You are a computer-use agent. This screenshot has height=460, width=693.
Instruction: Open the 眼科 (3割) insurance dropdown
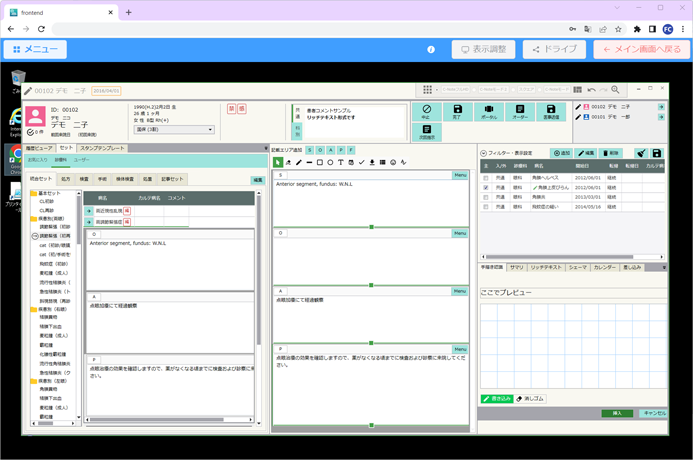[x=175, y=129]
